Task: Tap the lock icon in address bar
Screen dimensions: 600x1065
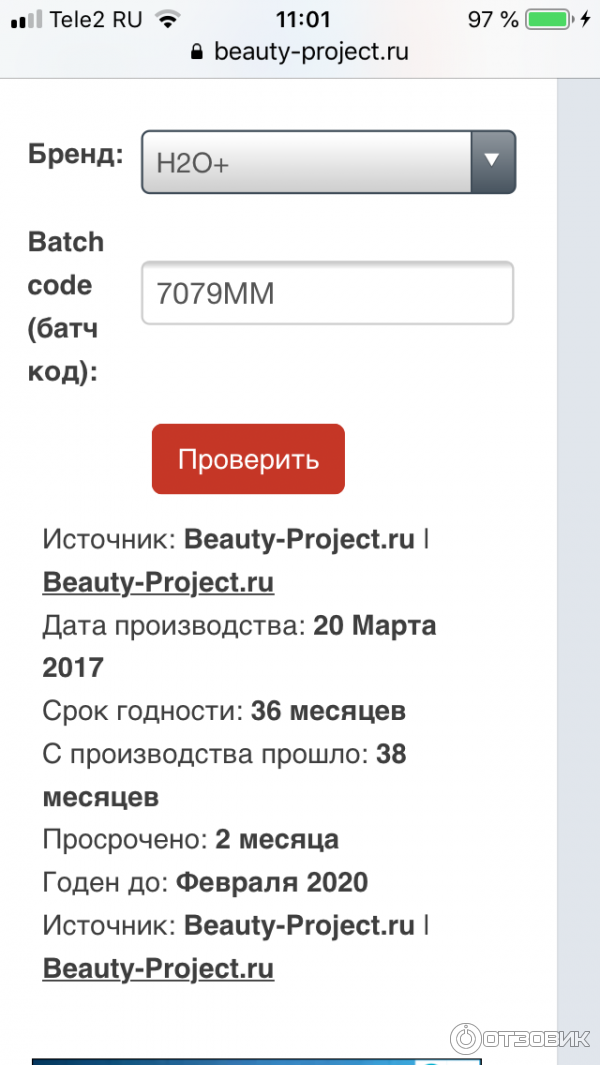Action: click(197, 52)
